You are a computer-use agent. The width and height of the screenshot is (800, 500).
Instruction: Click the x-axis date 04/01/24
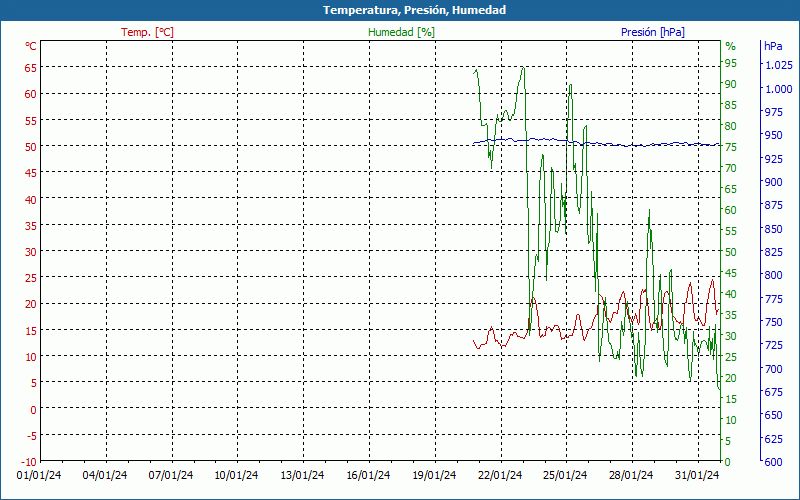point(105,476)
